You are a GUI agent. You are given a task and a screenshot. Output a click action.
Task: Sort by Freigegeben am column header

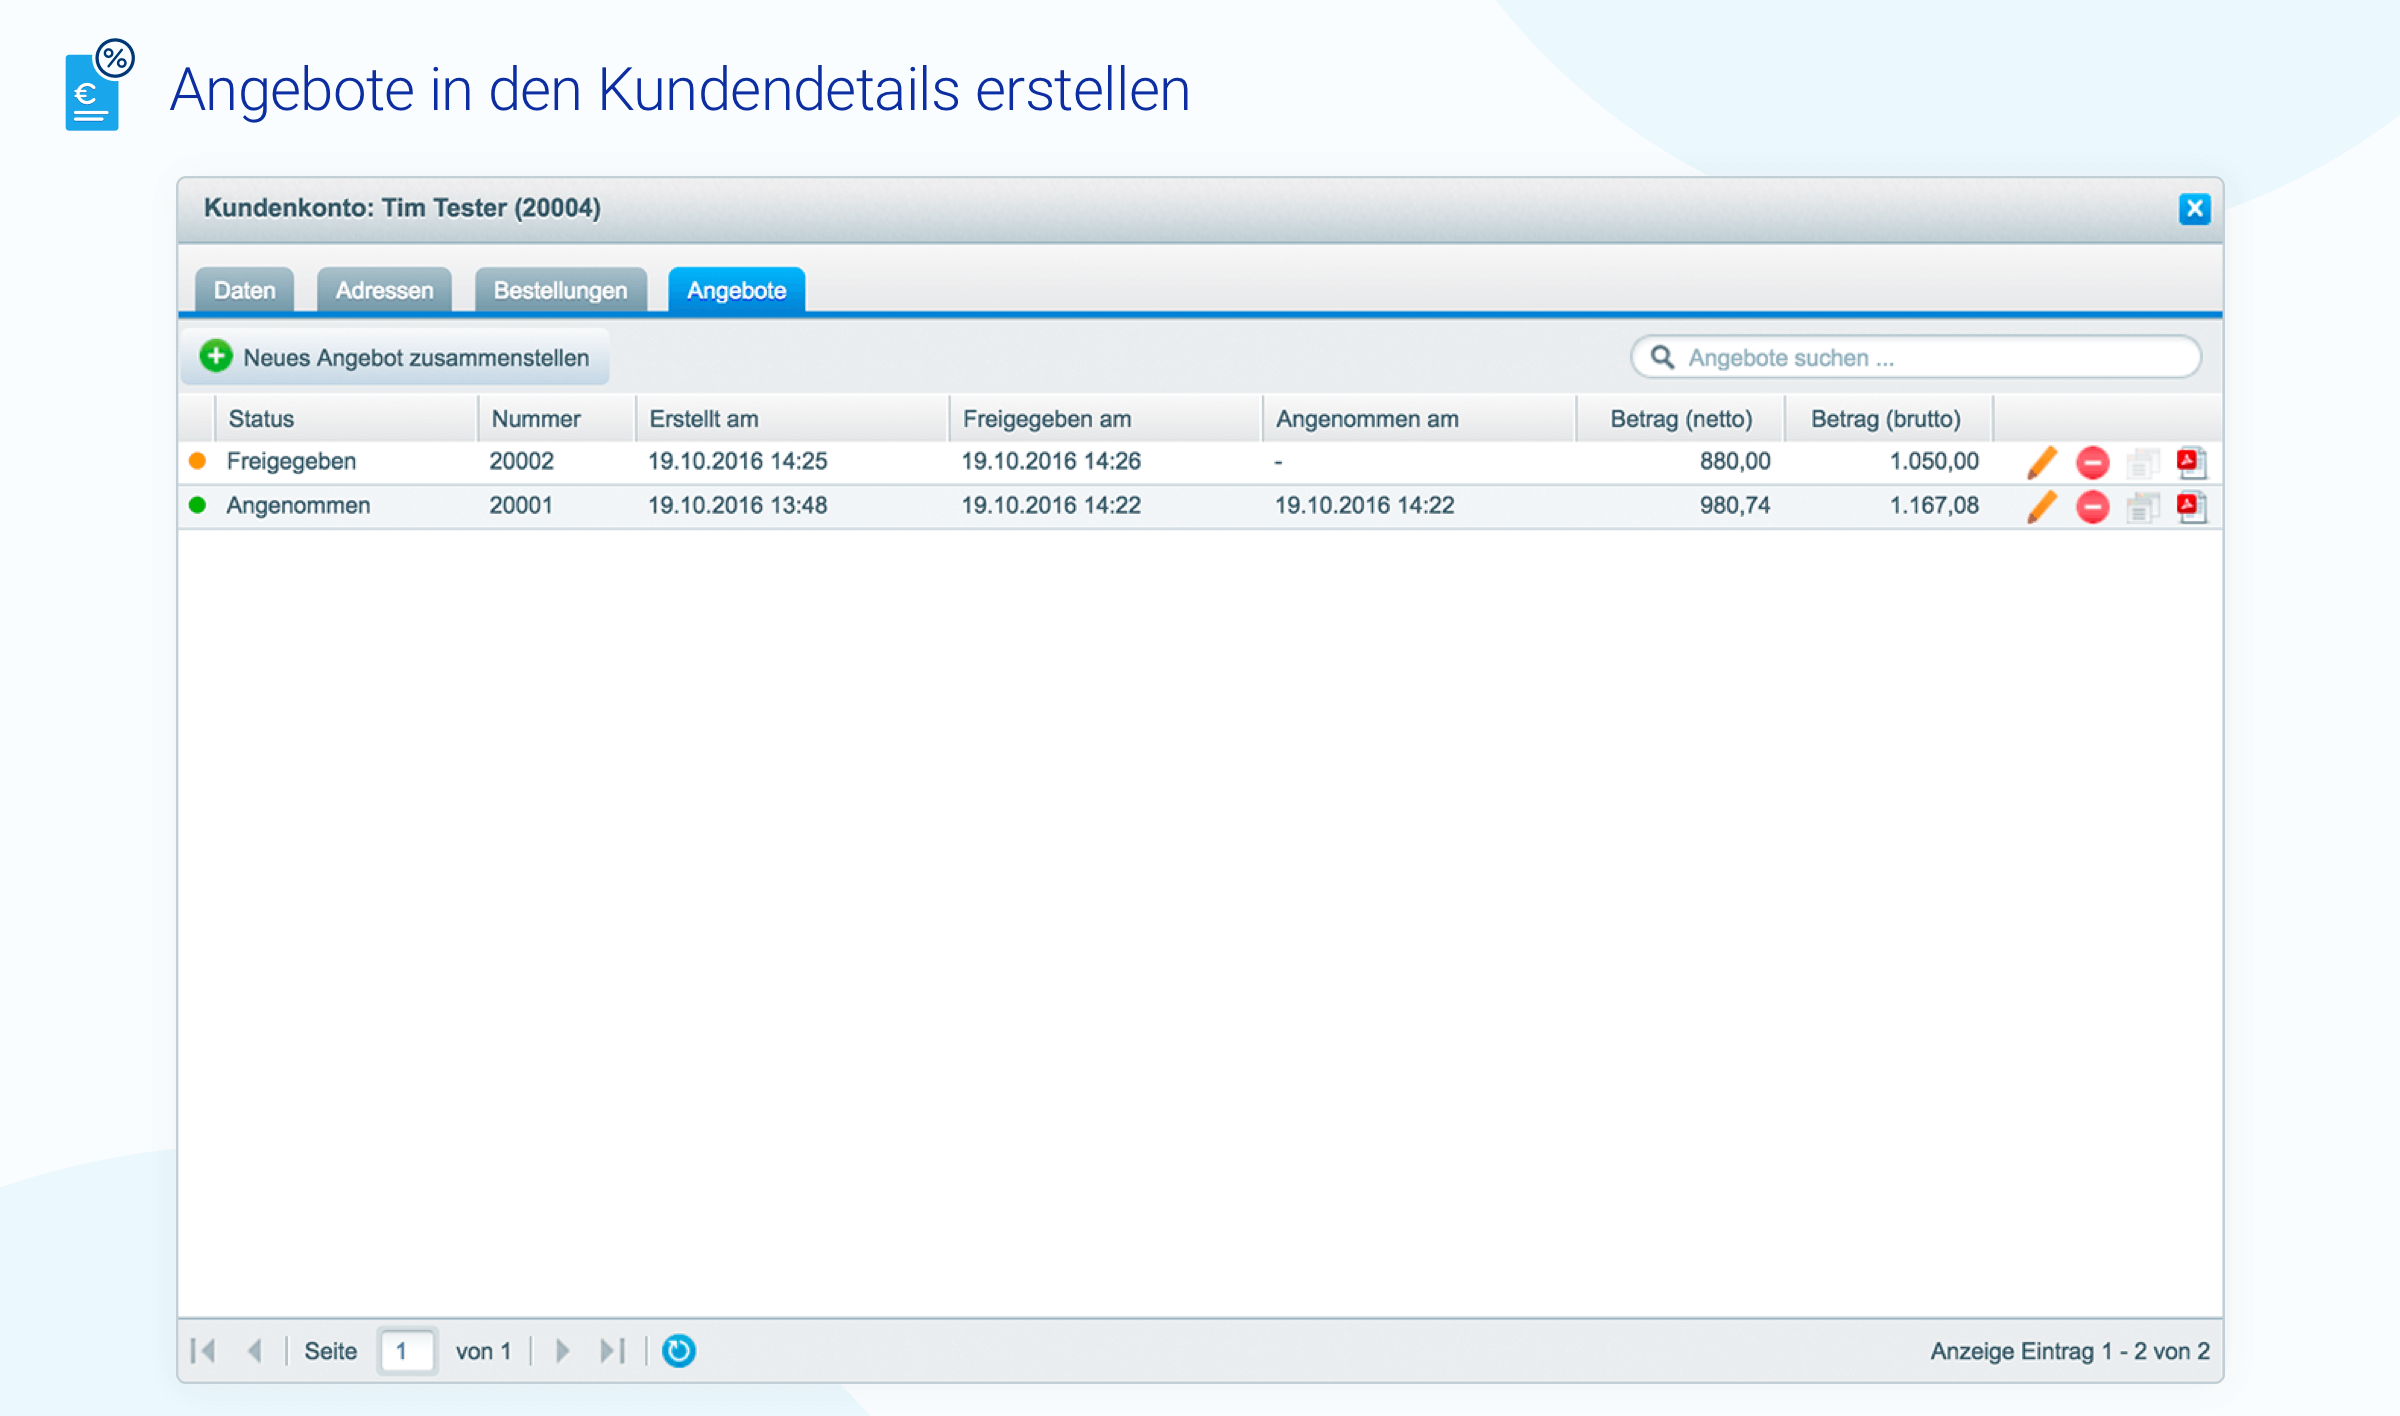coord(1105,419)
